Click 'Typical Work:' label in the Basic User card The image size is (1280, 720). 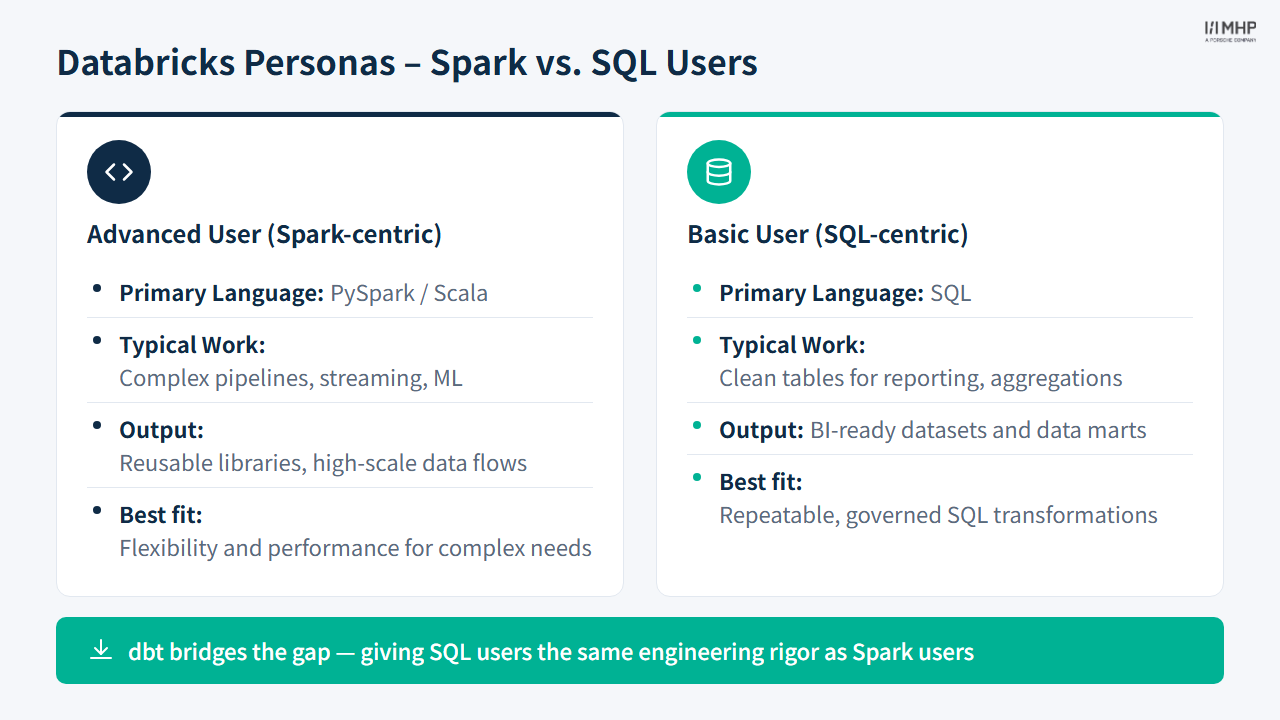point(792,345)
